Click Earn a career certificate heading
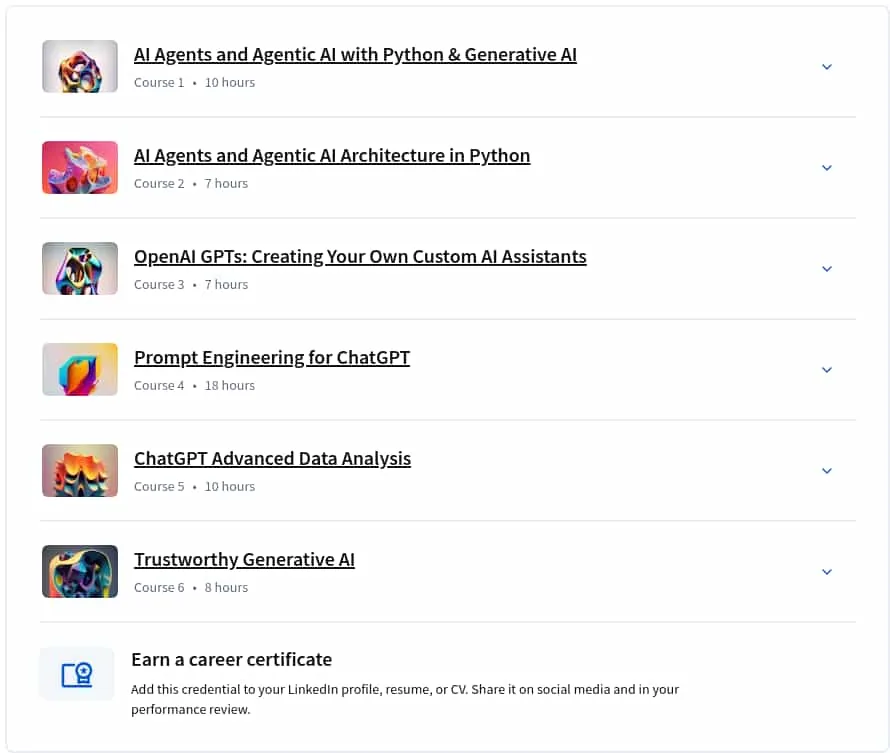The image size is (890, 753). [232, 660]
